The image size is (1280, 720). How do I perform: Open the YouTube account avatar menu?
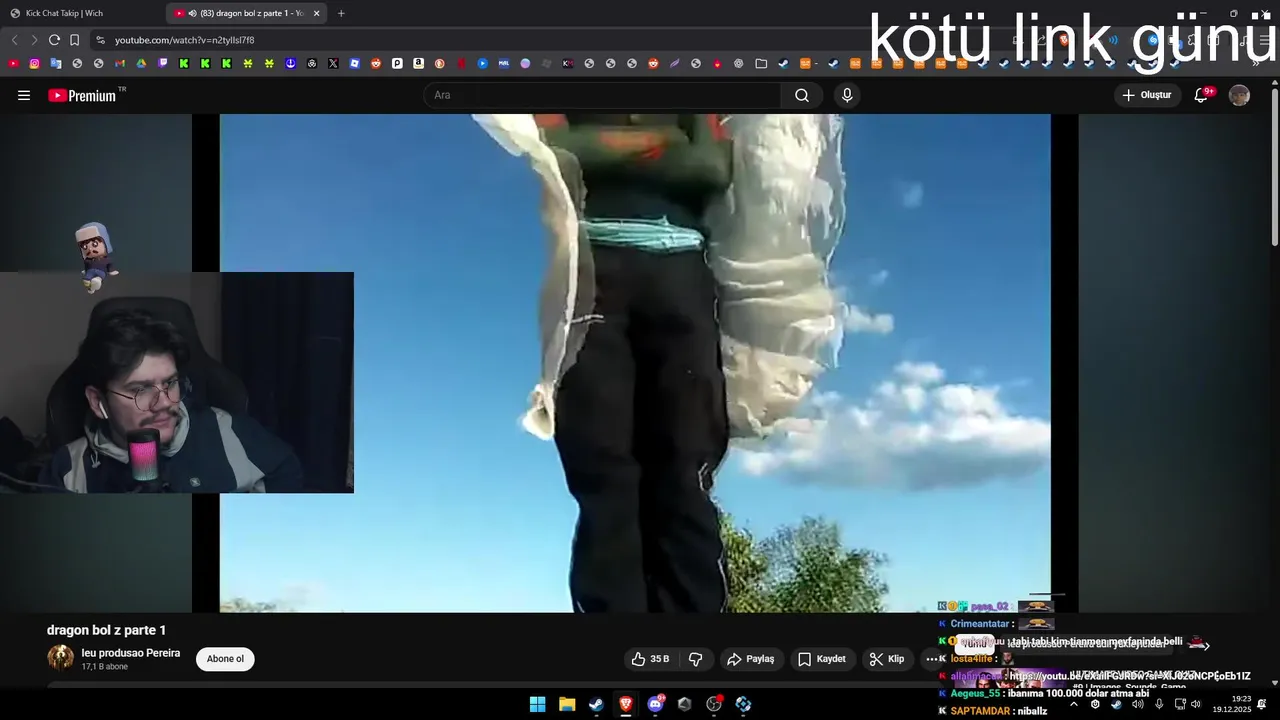1239,95
